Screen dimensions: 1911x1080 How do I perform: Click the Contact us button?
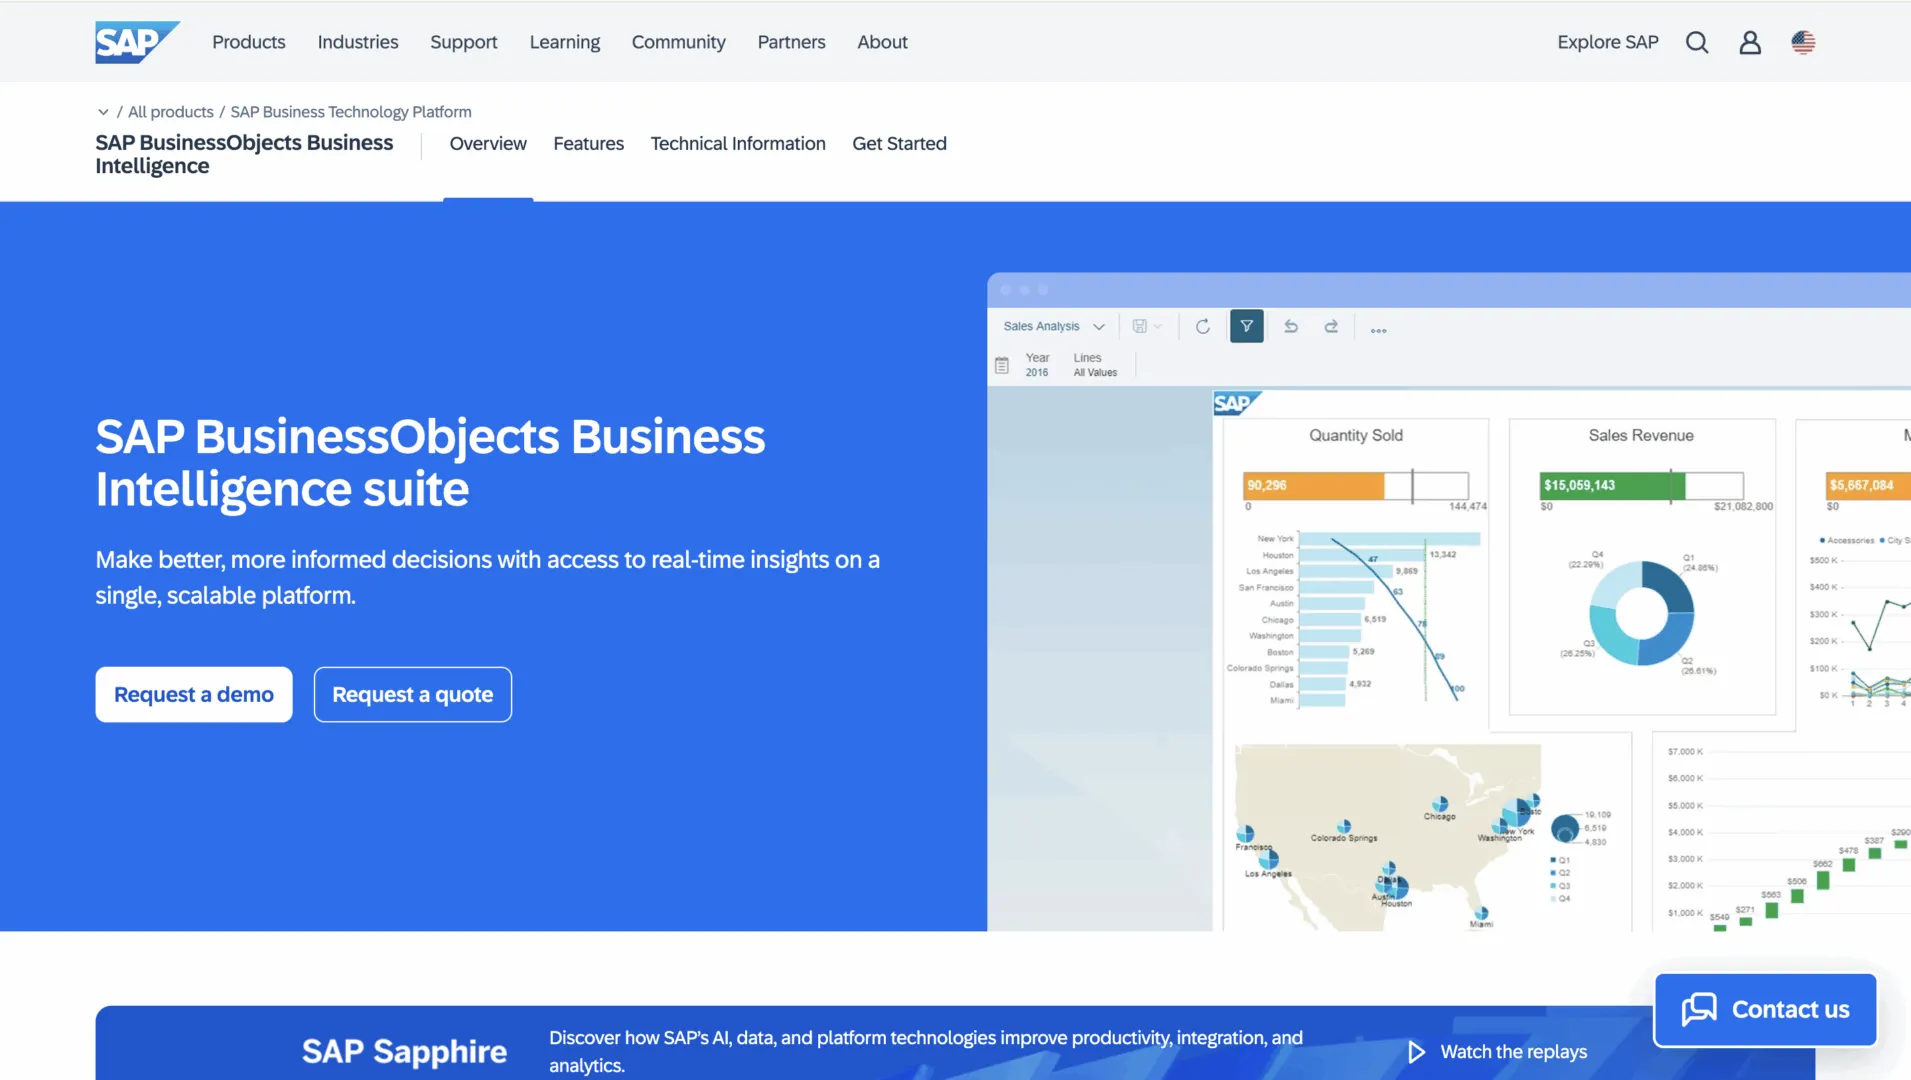(x=1765, y=1010)
